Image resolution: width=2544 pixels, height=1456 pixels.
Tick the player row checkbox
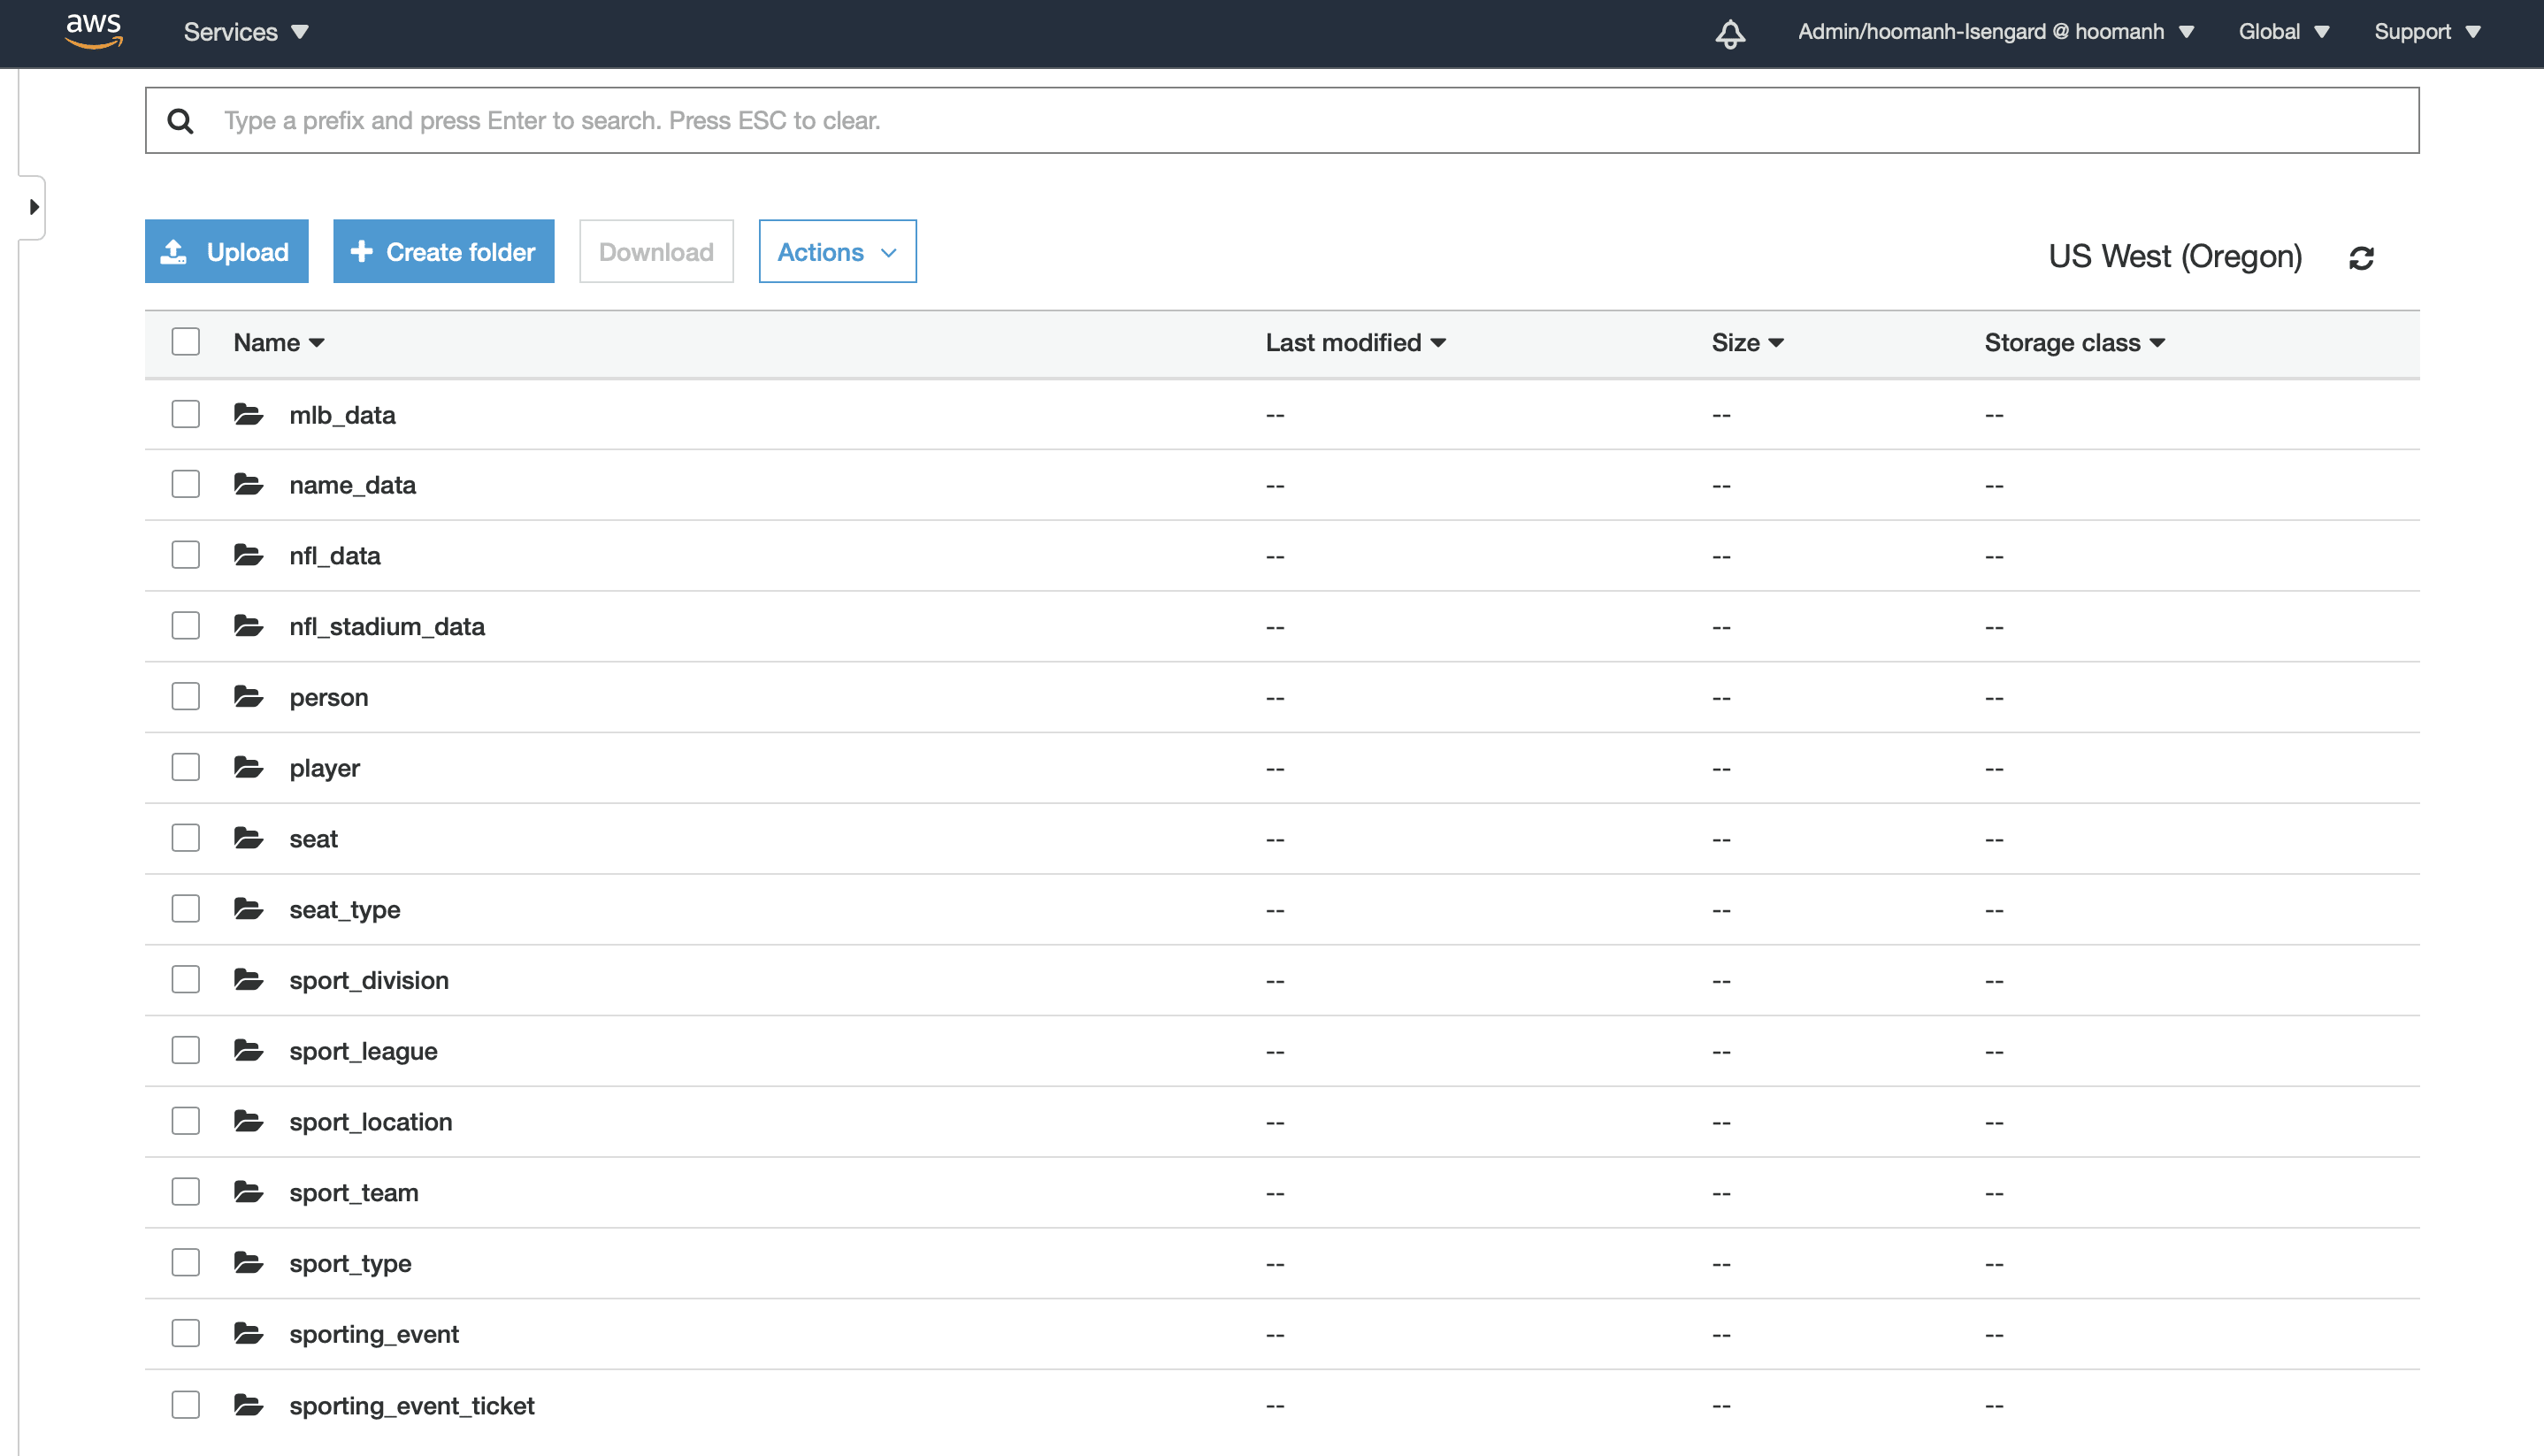coord(185,767)
